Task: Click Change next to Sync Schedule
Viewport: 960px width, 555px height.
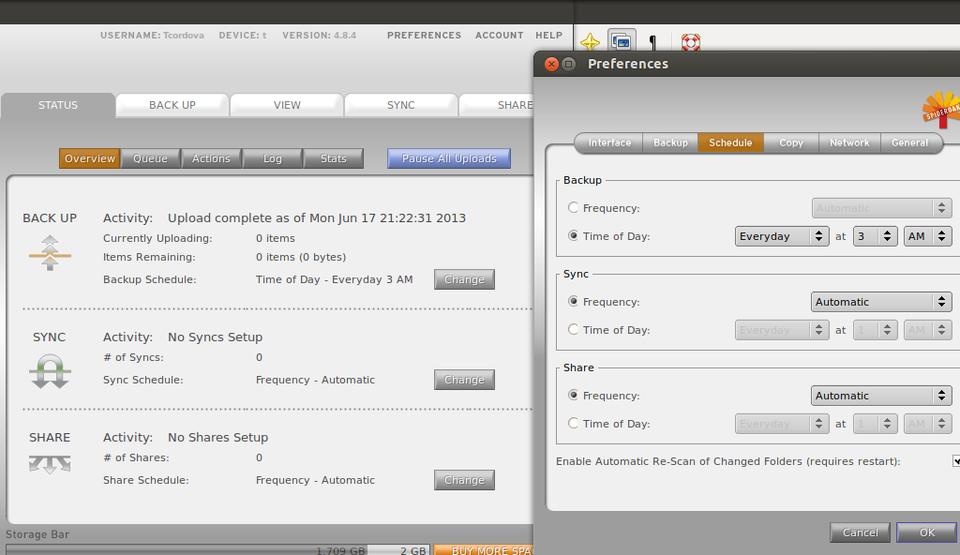Action: pyautogui.click(x=464, y=380)
